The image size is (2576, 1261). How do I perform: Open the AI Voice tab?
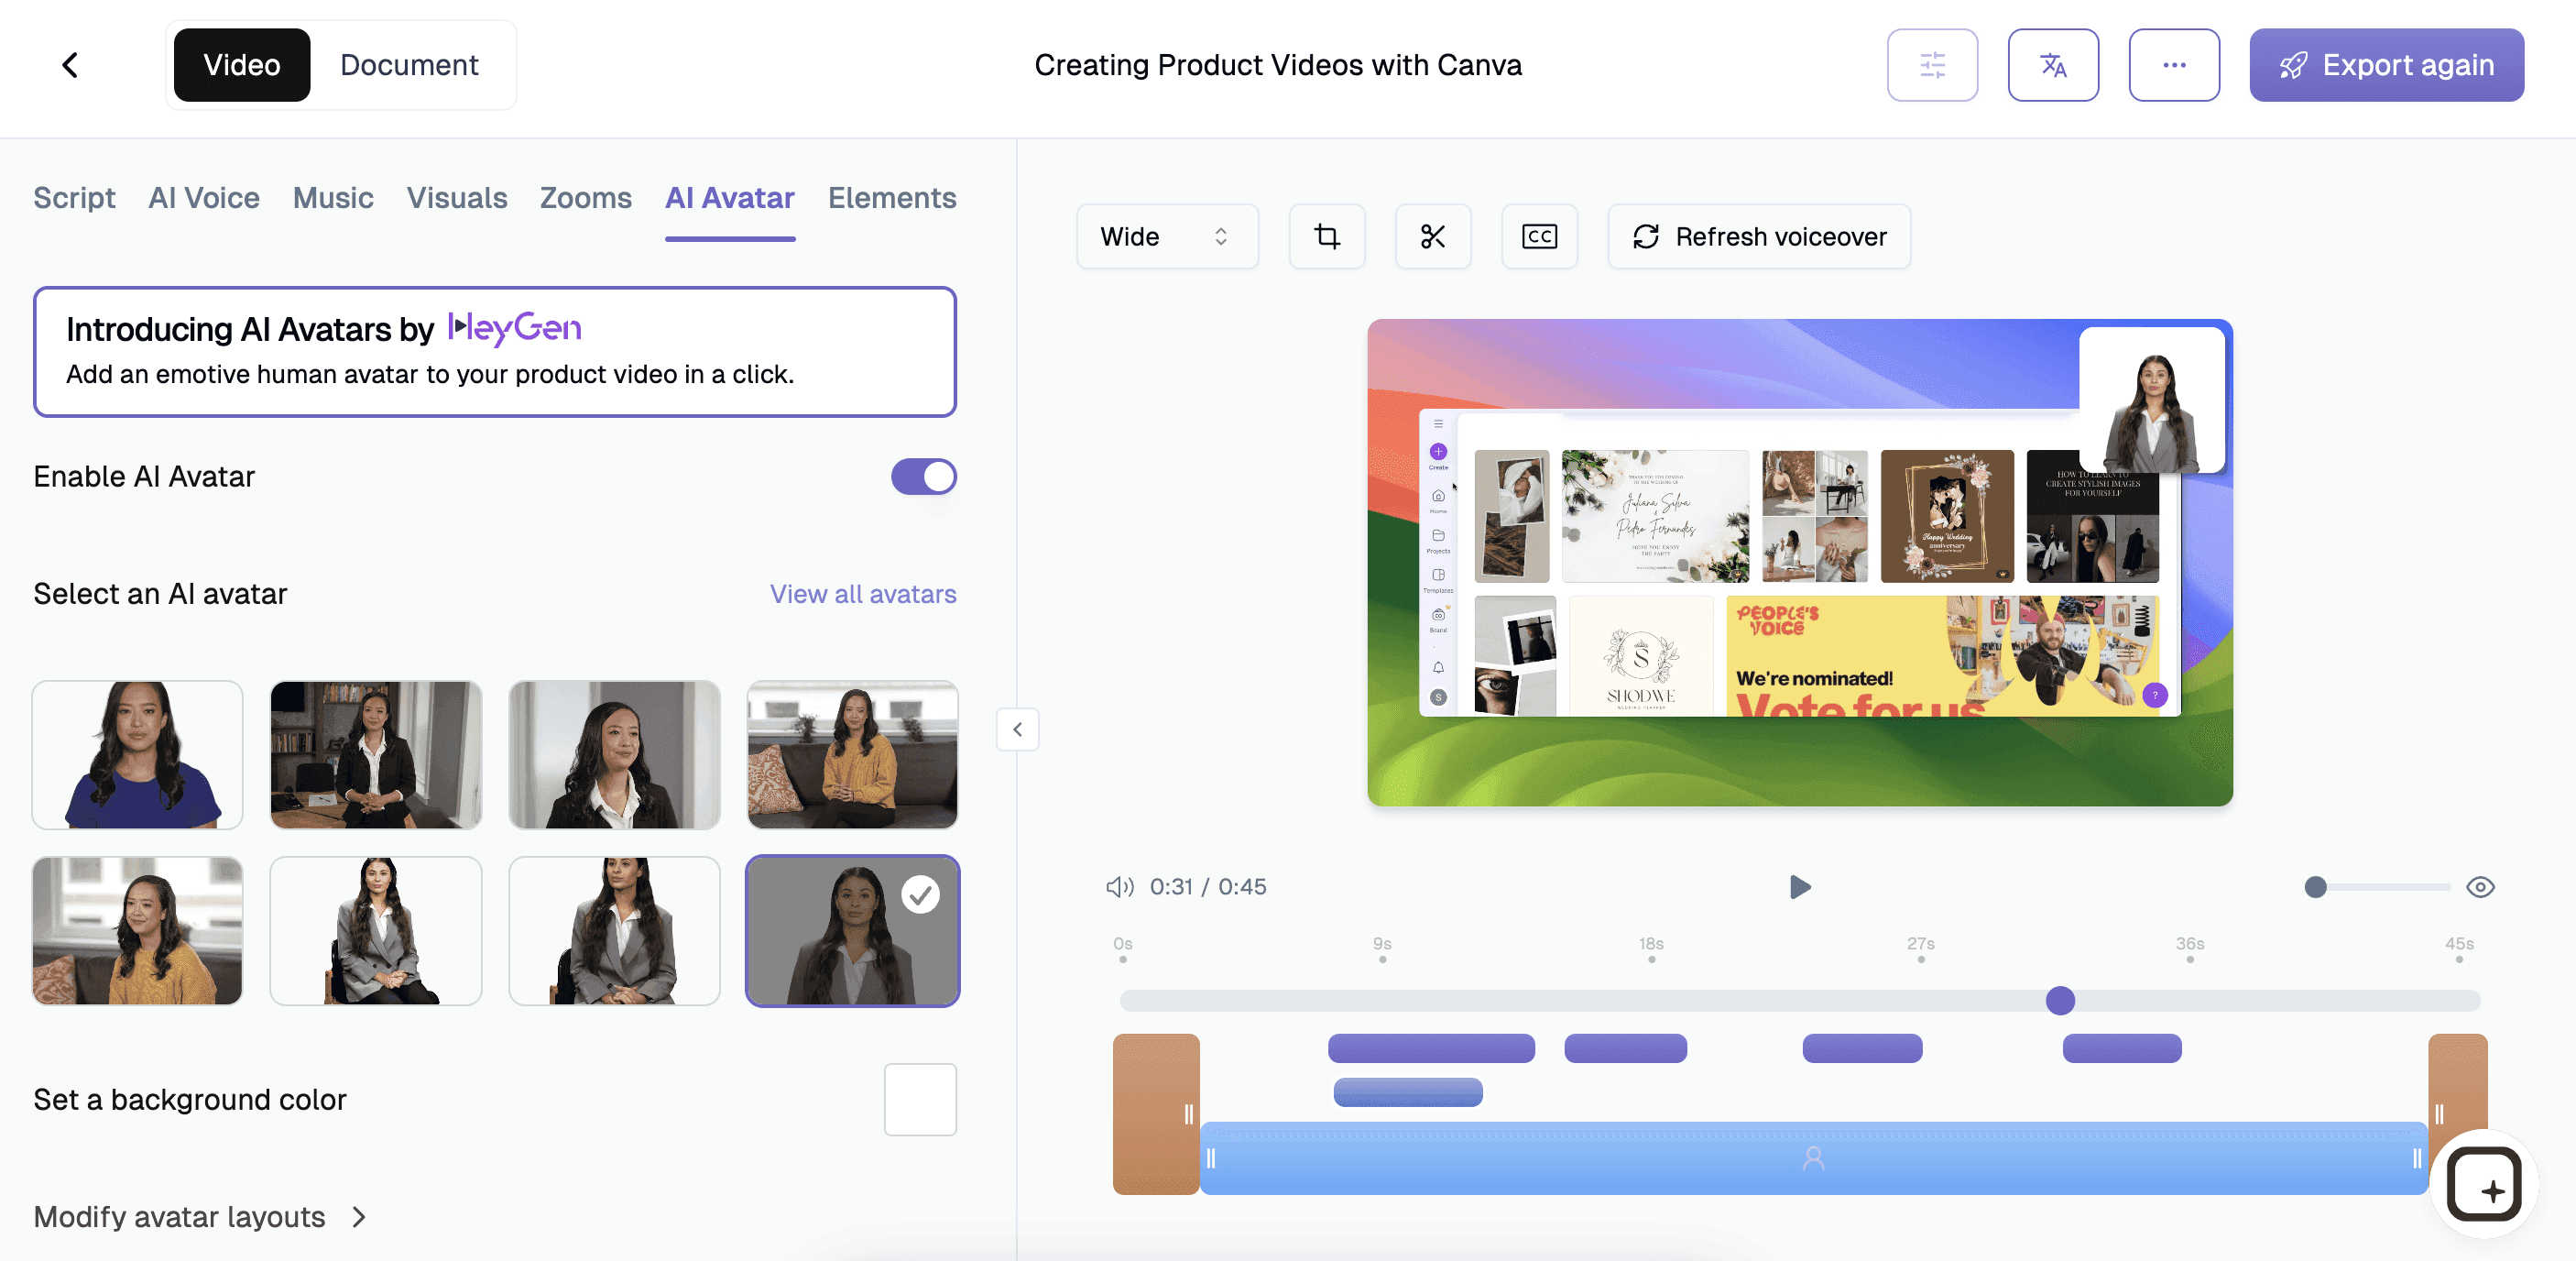click(204, 198)
